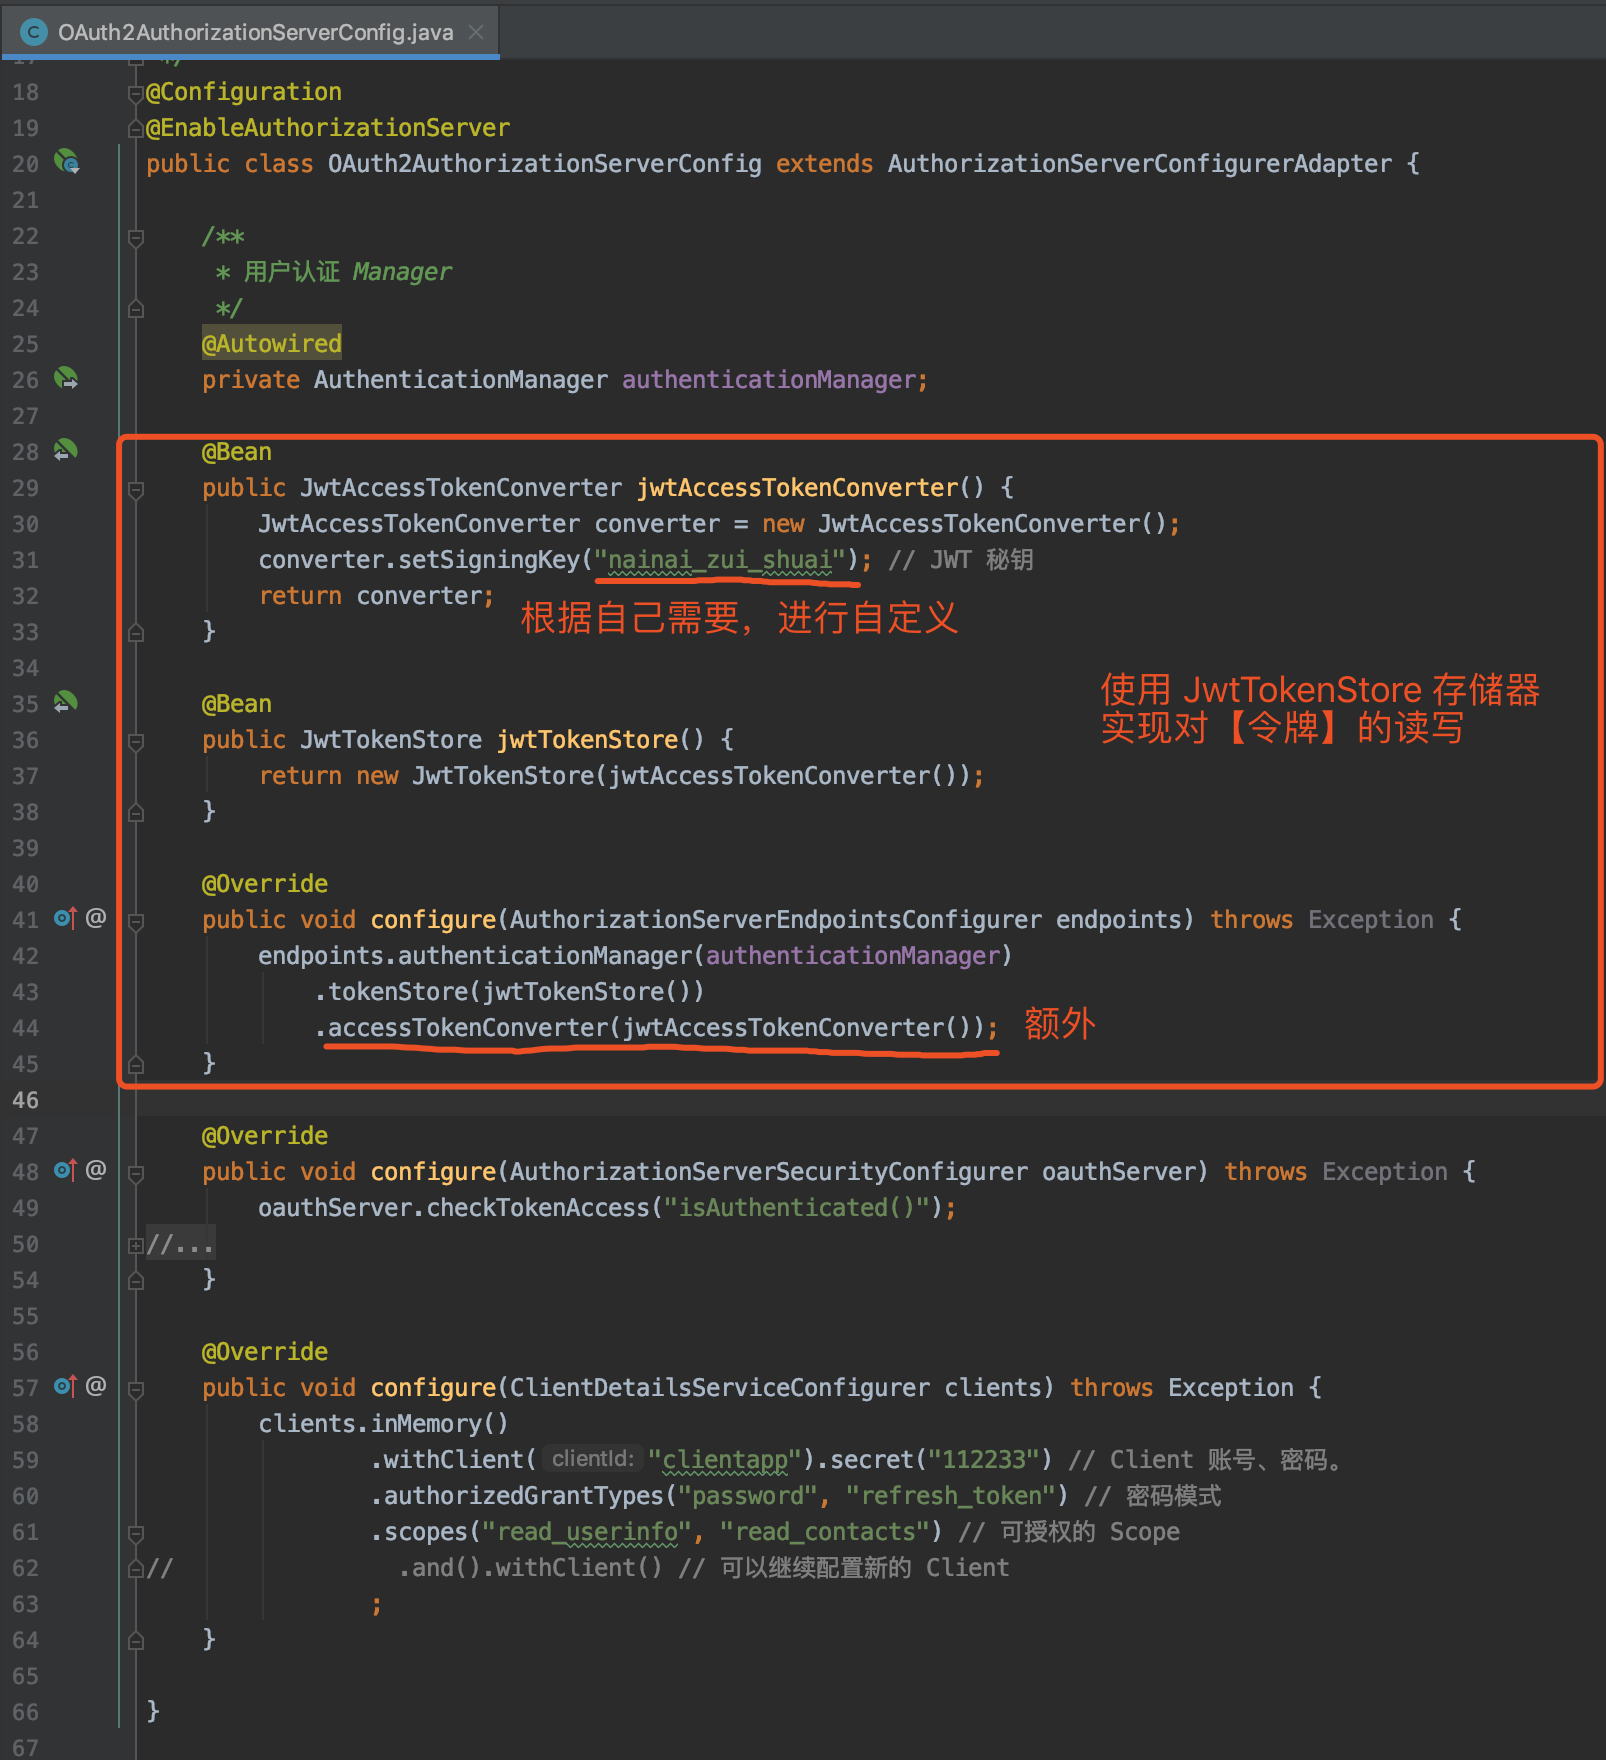Click the "isAuthenticated()" string literal
Screen dimensions: 1606x1760
tap(797, 1208)
